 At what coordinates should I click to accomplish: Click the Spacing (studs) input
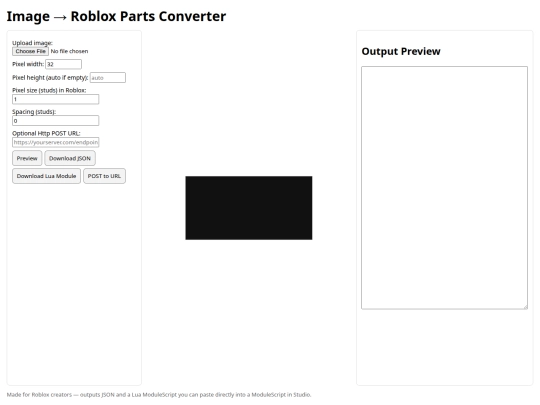pyautogui.click(x=55, y=121)
